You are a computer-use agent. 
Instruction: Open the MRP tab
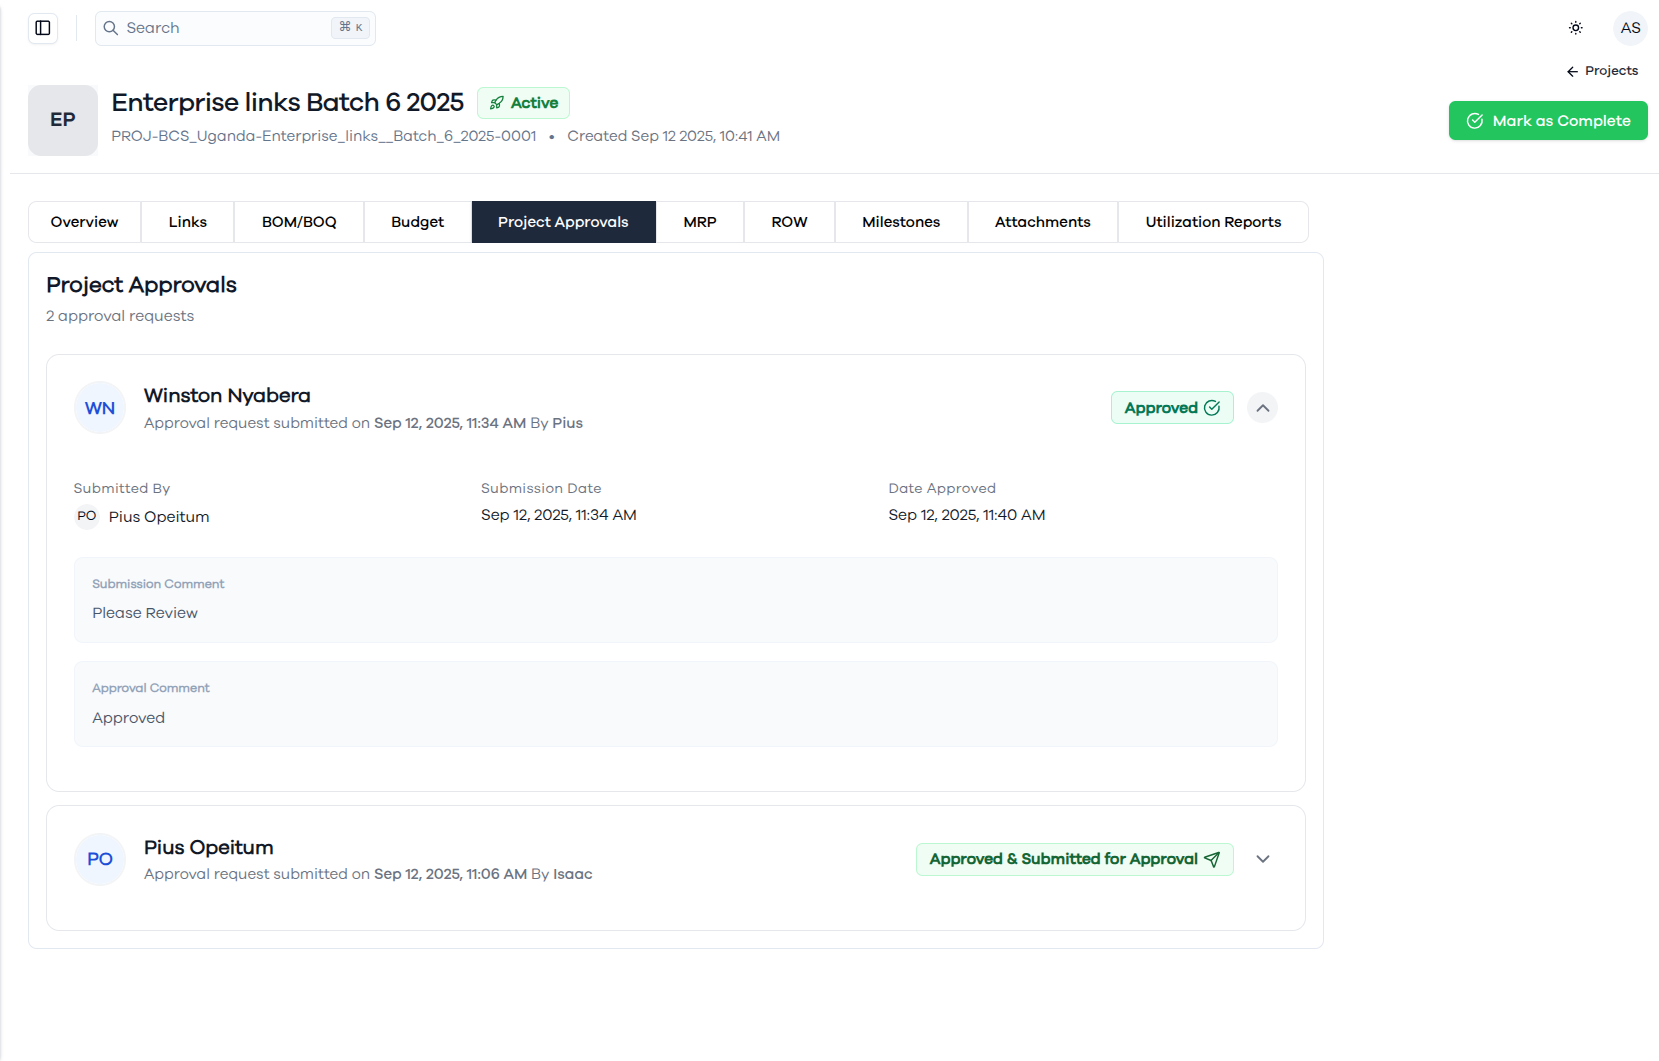tap(700, 222)
